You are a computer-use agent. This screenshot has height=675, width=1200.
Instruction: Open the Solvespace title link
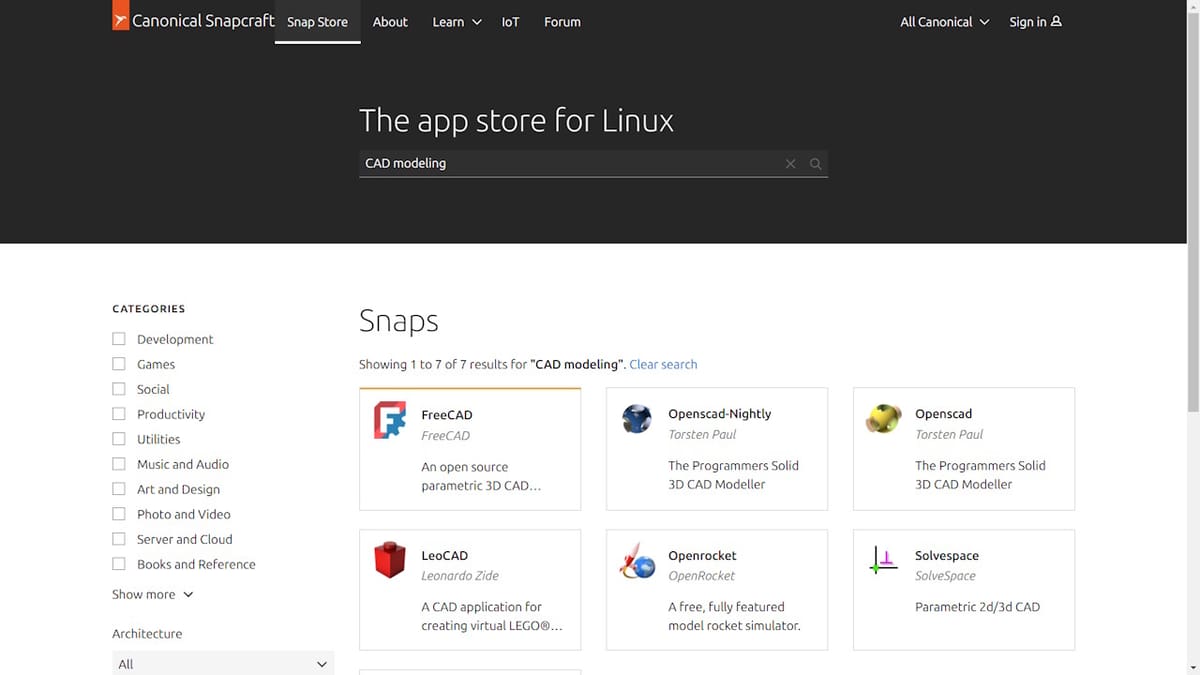click(947, 555)
